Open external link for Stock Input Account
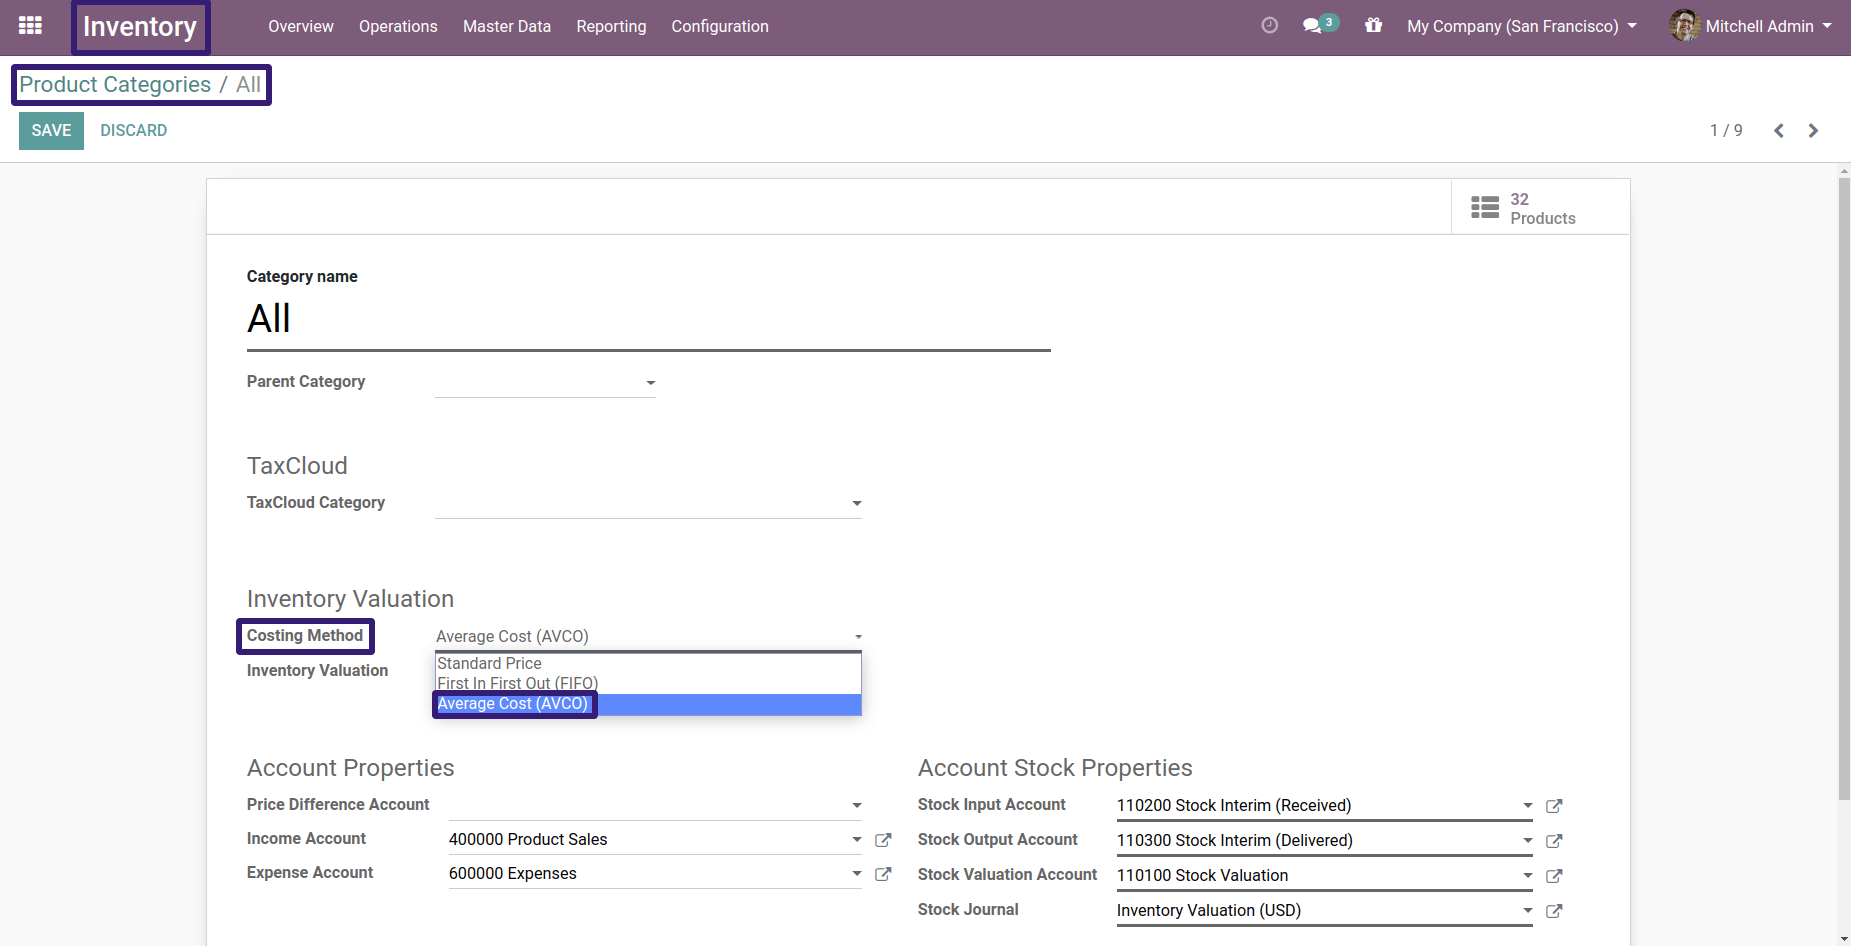Screen dimensions: 1851x946 click(1554, 806)
